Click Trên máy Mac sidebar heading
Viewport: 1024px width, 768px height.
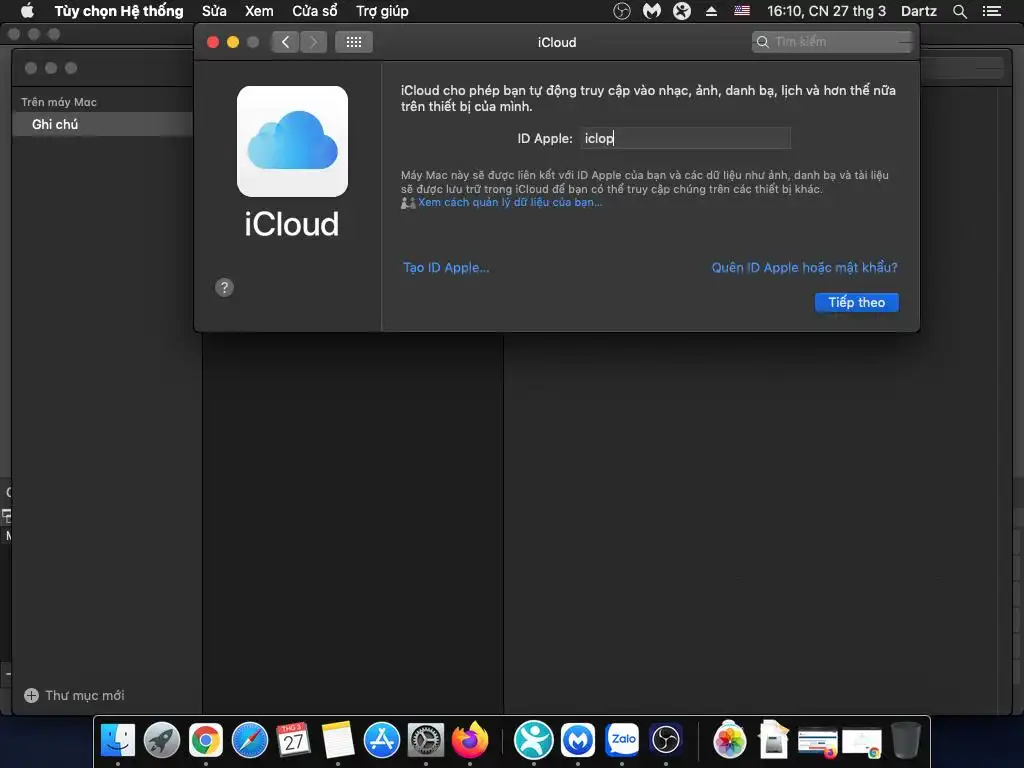pos(59,102)
